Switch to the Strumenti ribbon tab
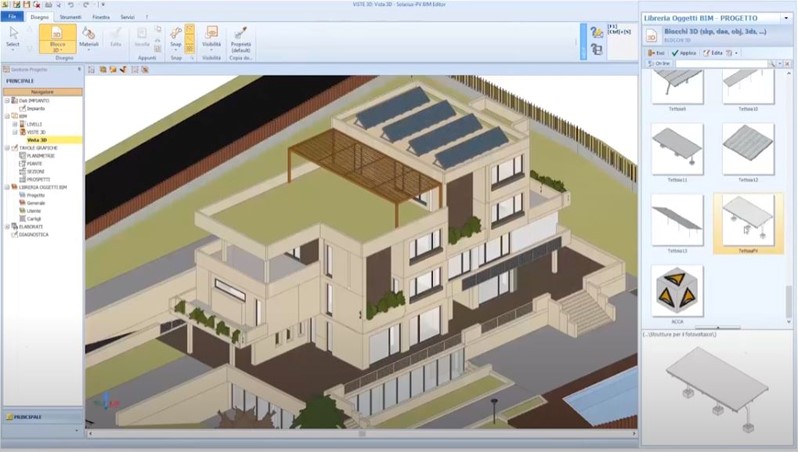Image resolution: width=798 pixels, height=452 pixels. tap(70, 17)
